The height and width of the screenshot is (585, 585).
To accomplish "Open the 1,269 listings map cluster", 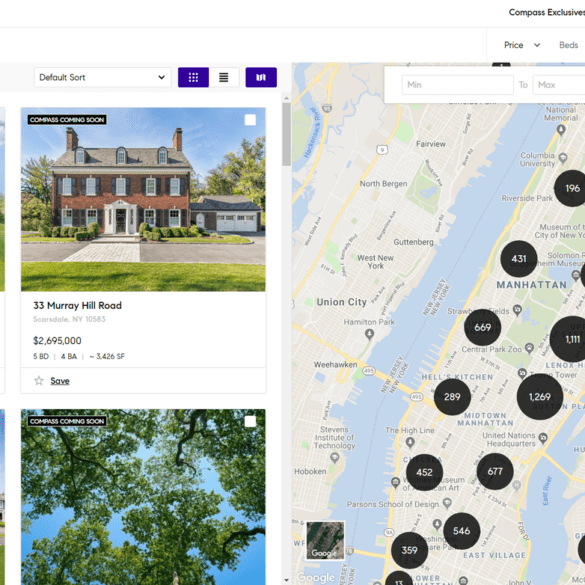I will pyautogui.click(x=539, y=397).
